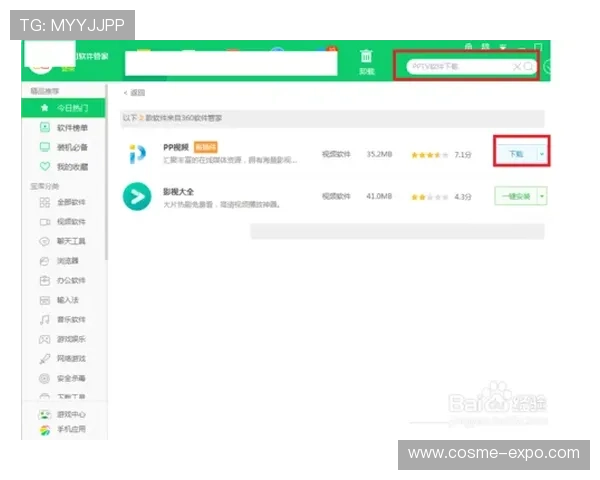Image resolution: width=600 pixels, height=480 pixels.
Task: Show 办公软件 category
Action: [x=63, y=280]
